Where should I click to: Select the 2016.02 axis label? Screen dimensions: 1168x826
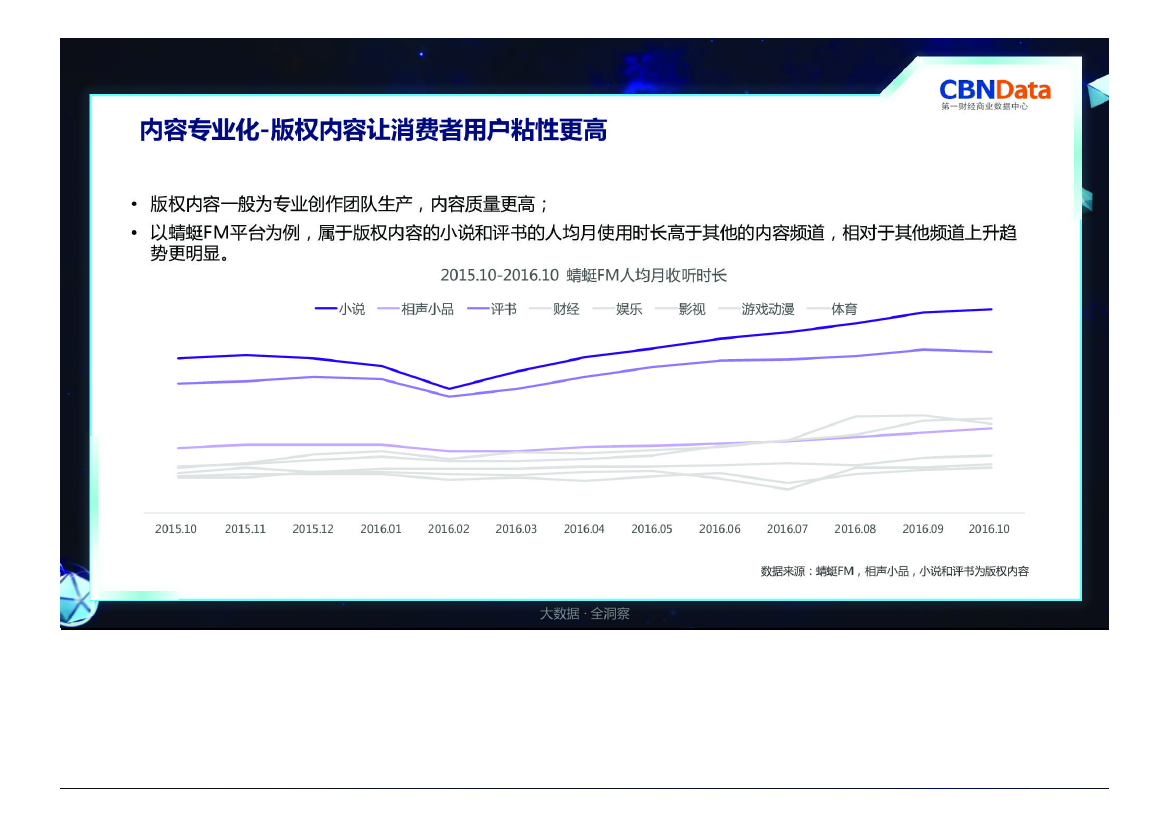tap(448, 529)
